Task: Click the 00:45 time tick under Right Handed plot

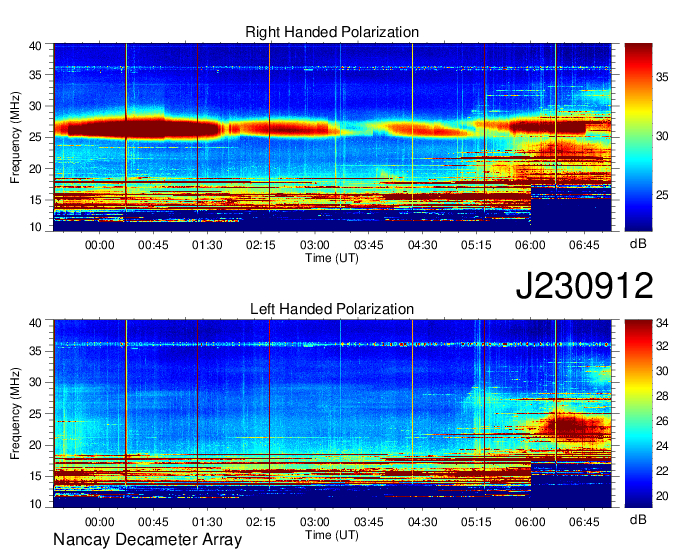Action: point(153,245)
